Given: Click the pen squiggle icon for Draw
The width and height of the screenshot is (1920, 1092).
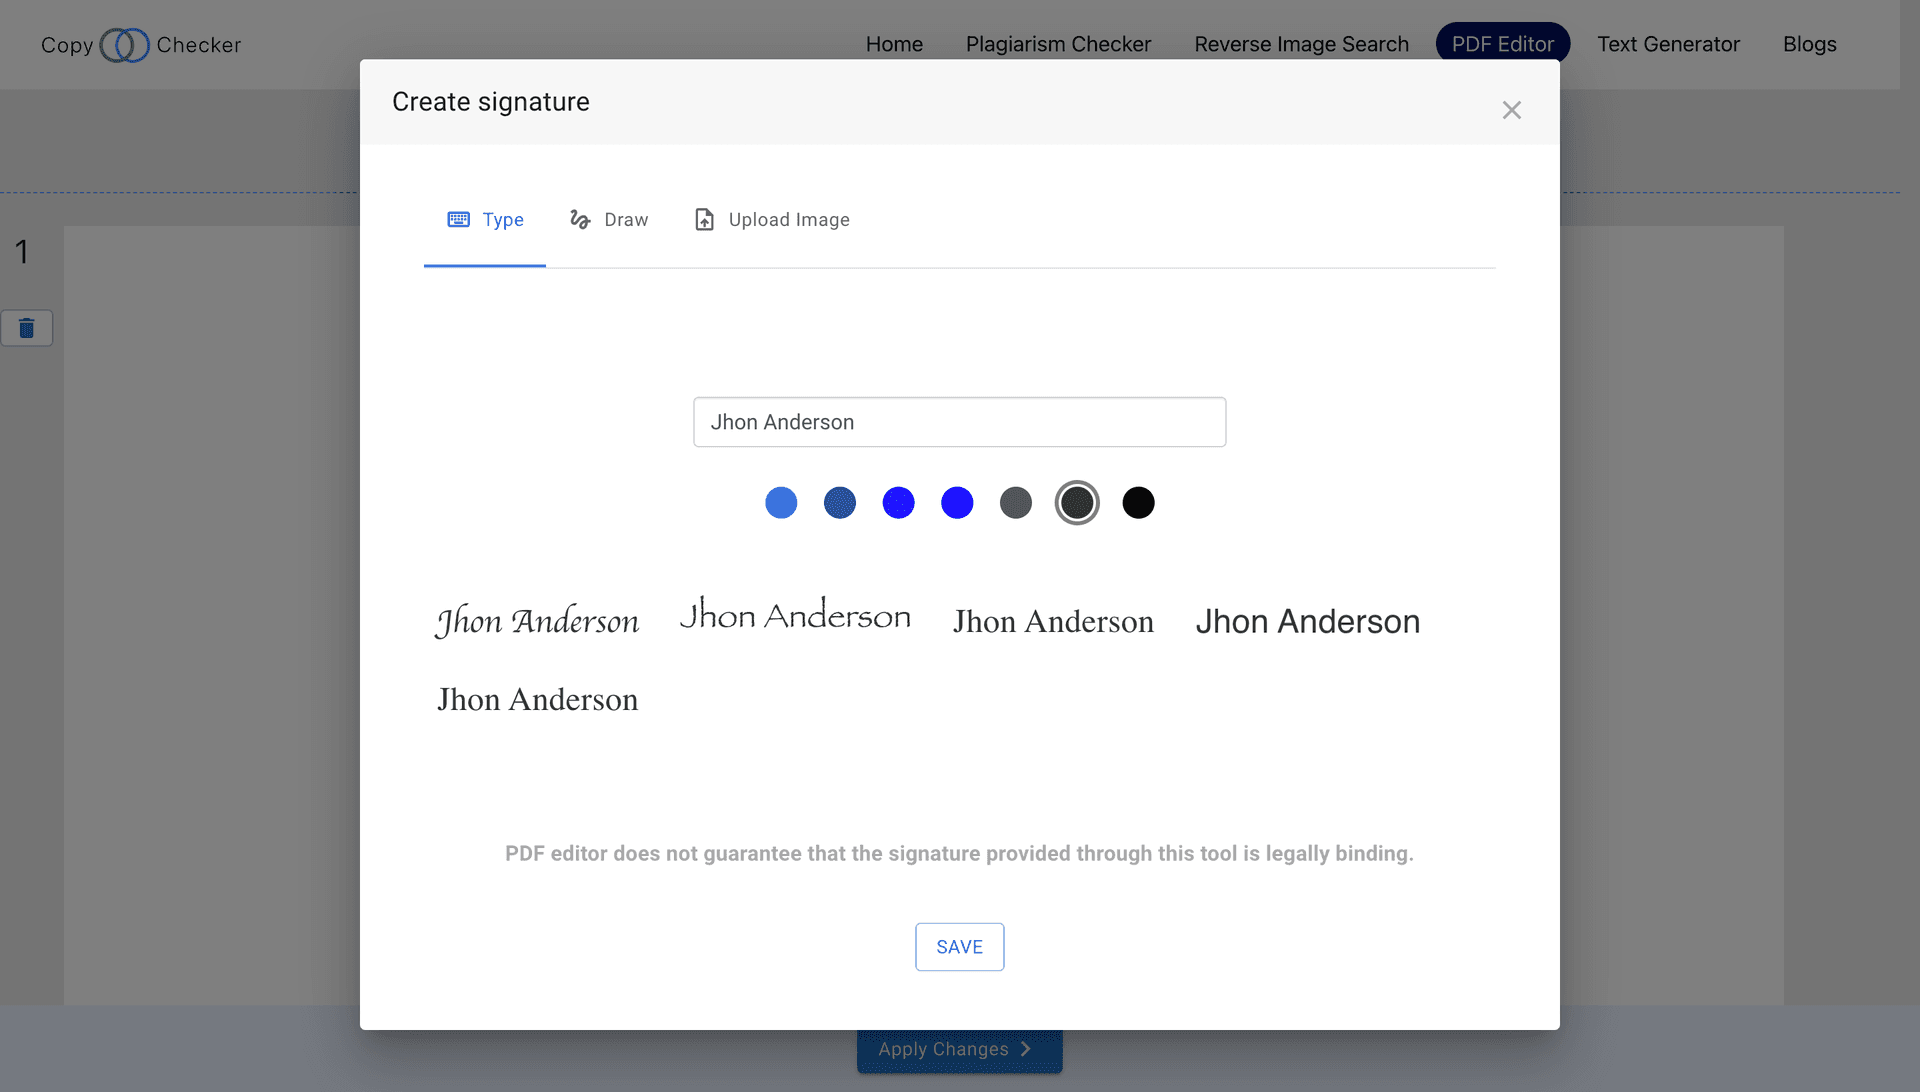Looking at the screenshot, I should pos(580,219).
